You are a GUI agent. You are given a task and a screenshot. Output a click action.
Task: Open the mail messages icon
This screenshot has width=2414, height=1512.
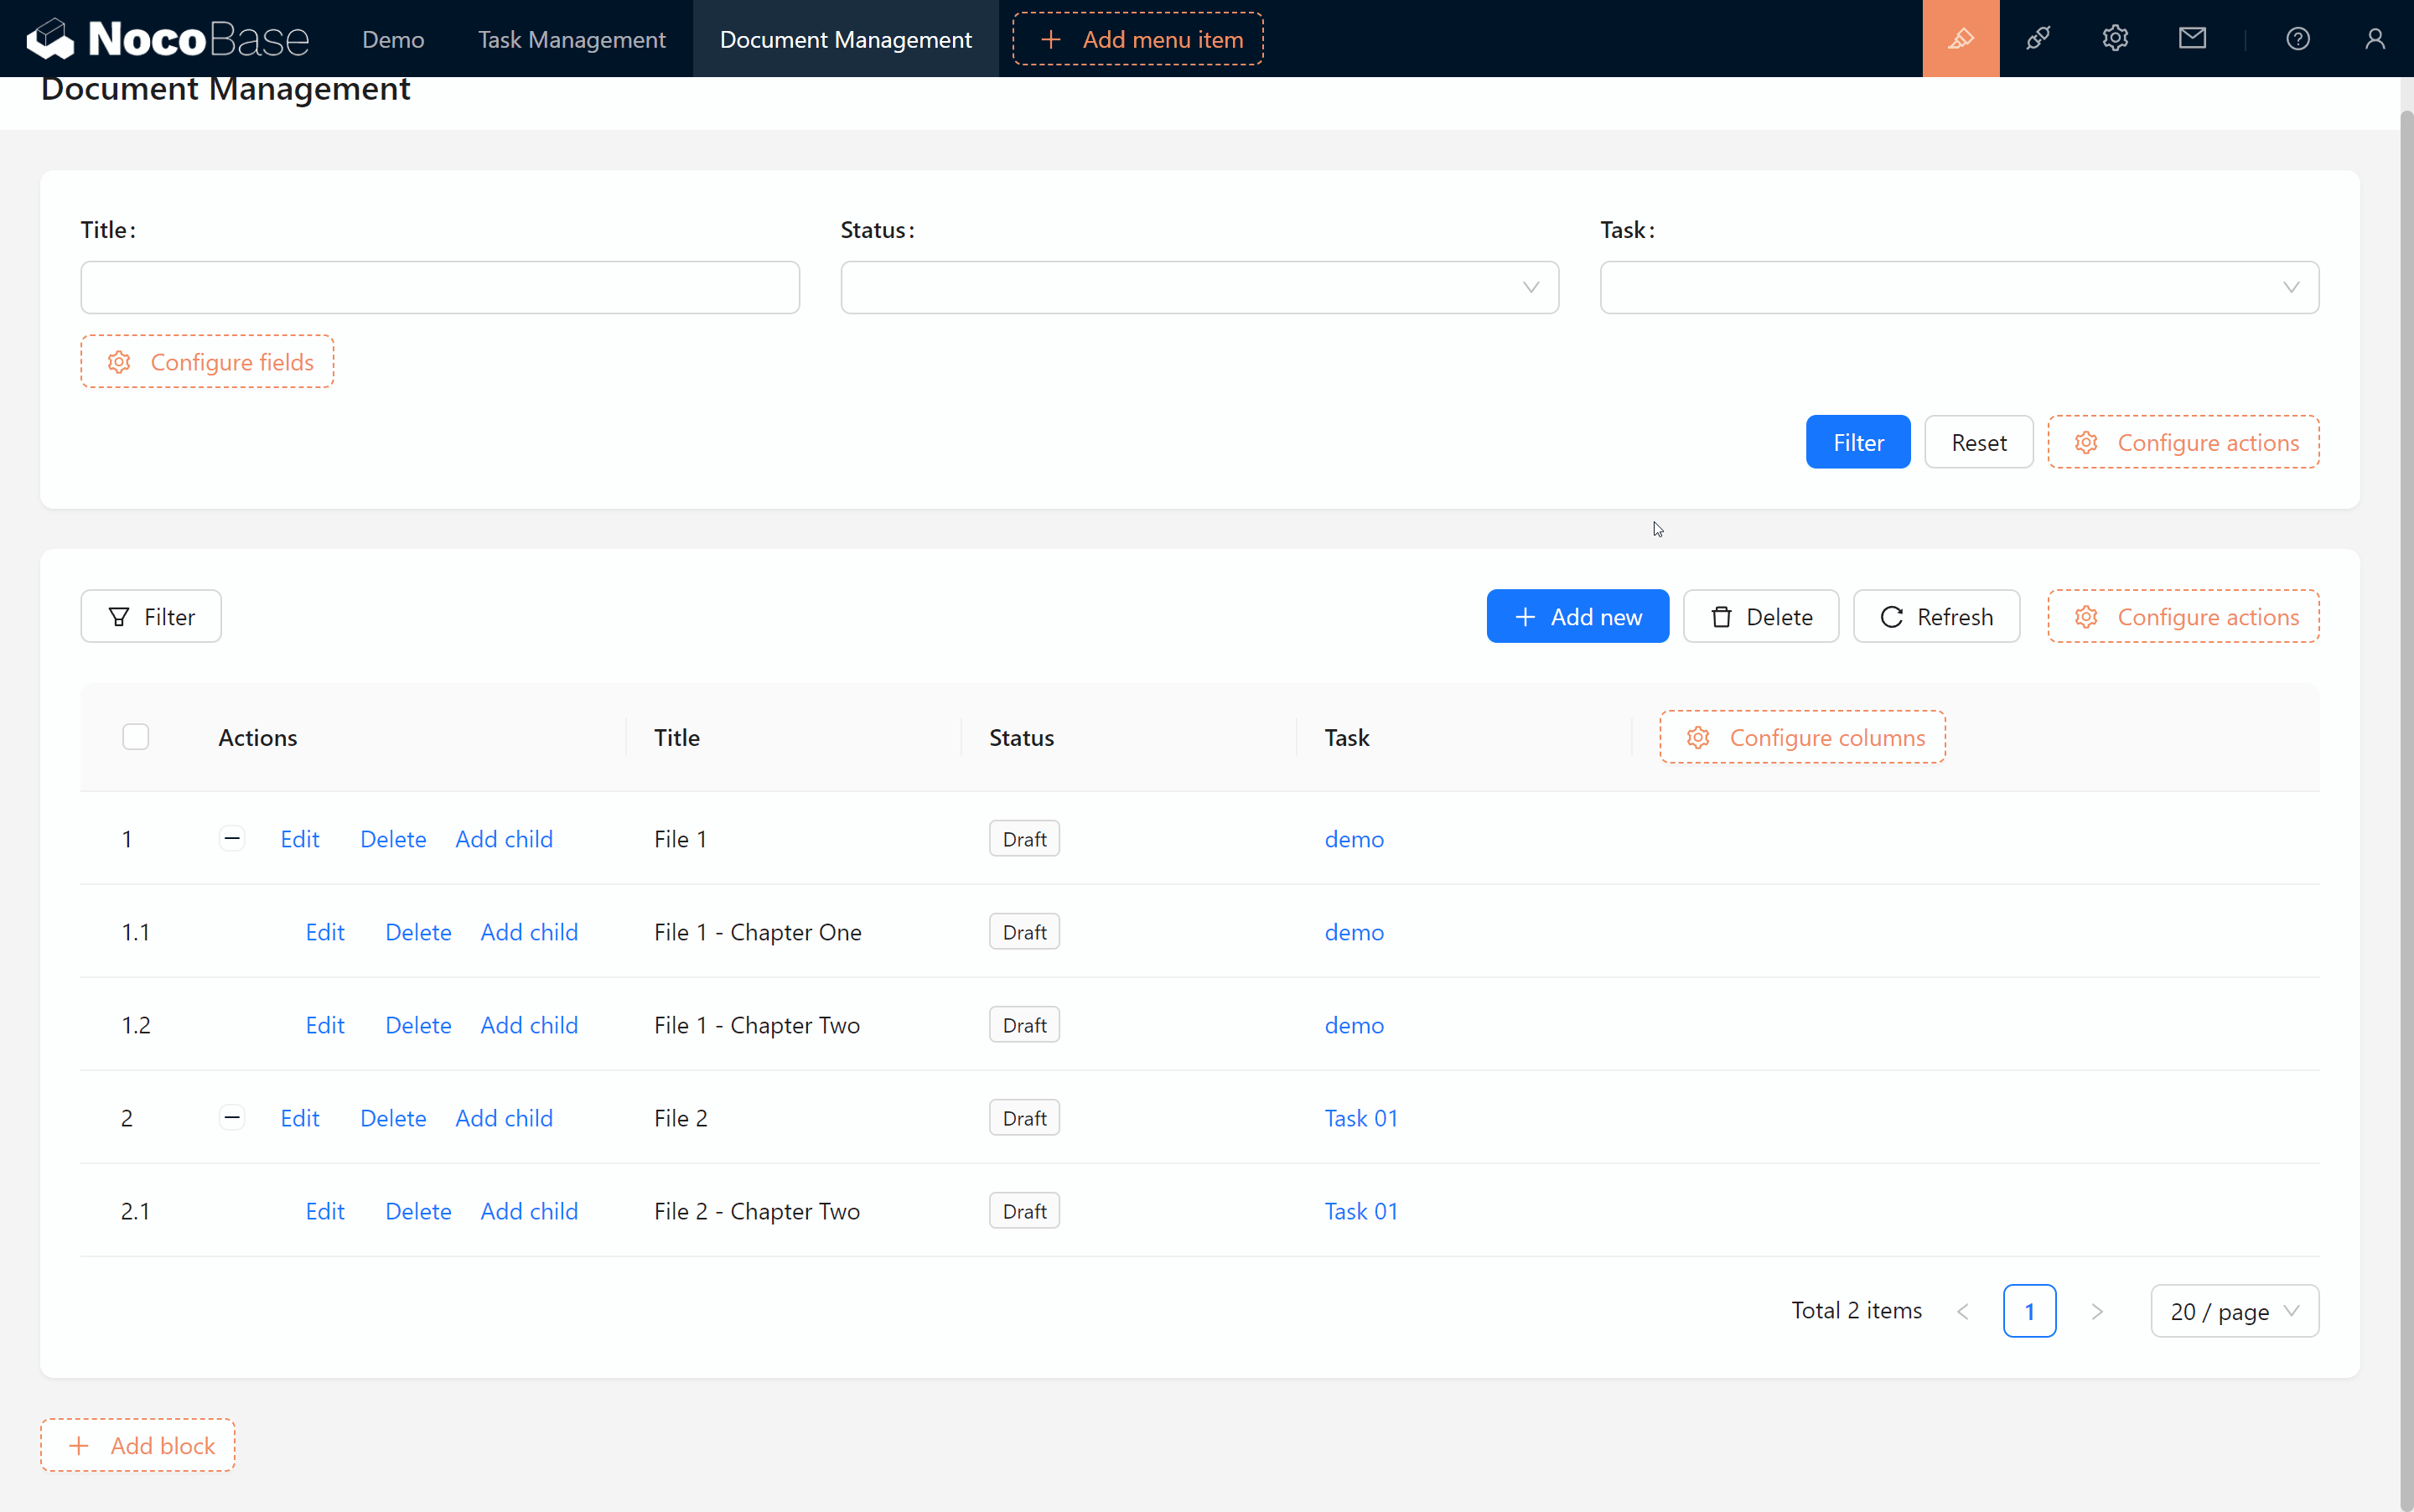[x=2192, y=39]
